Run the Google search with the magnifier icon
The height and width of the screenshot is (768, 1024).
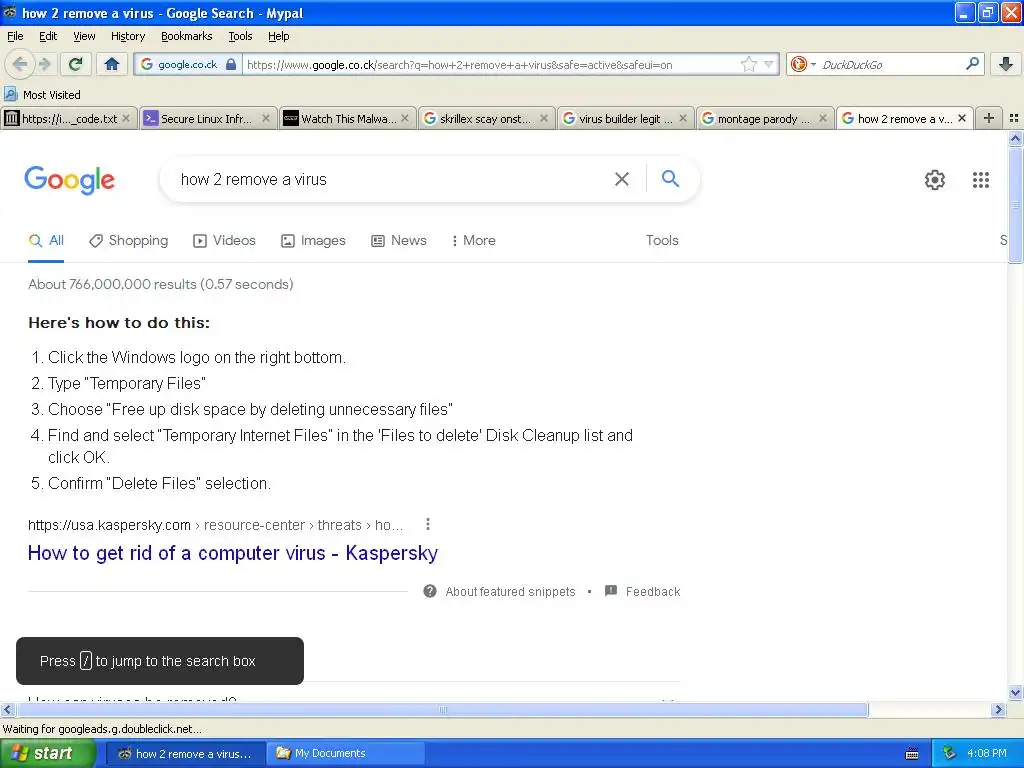[670, 178]
